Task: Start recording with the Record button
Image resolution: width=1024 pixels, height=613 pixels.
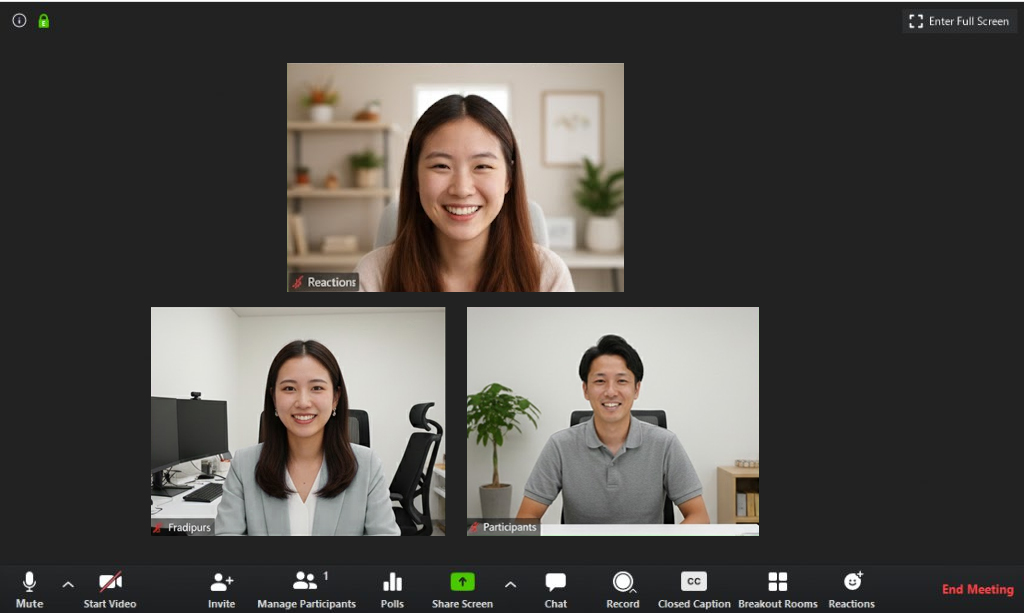Action: (622, 583)
